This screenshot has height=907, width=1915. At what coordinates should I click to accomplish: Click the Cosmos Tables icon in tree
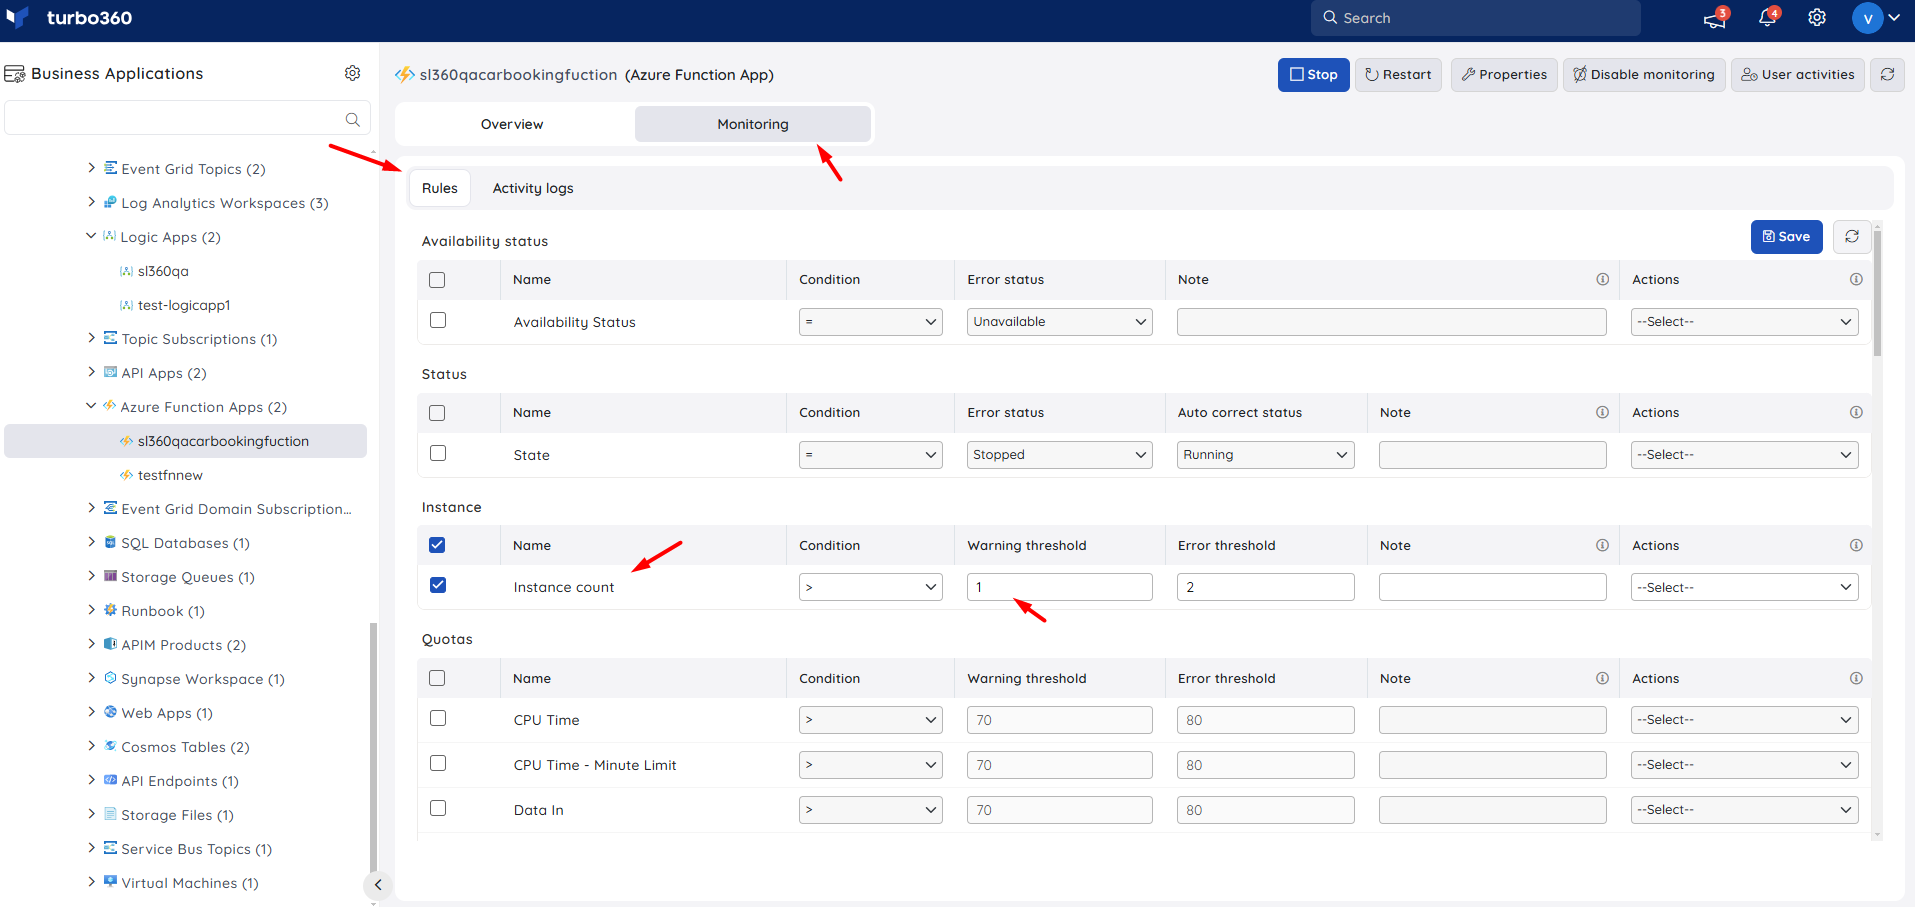click(110, 747)
